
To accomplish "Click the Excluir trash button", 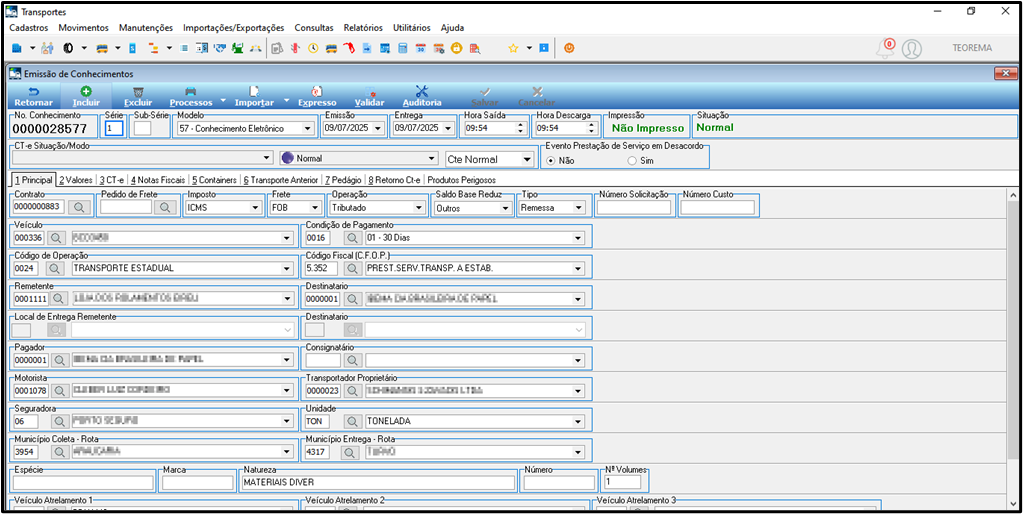I will pos(138,96).
